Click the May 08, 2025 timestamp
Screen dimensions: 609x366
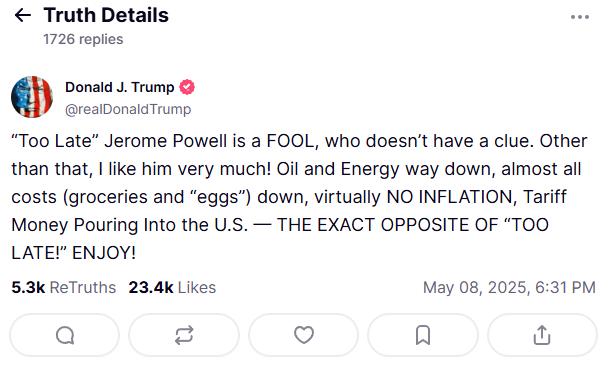pyautogui.click(x=509, y=288)
